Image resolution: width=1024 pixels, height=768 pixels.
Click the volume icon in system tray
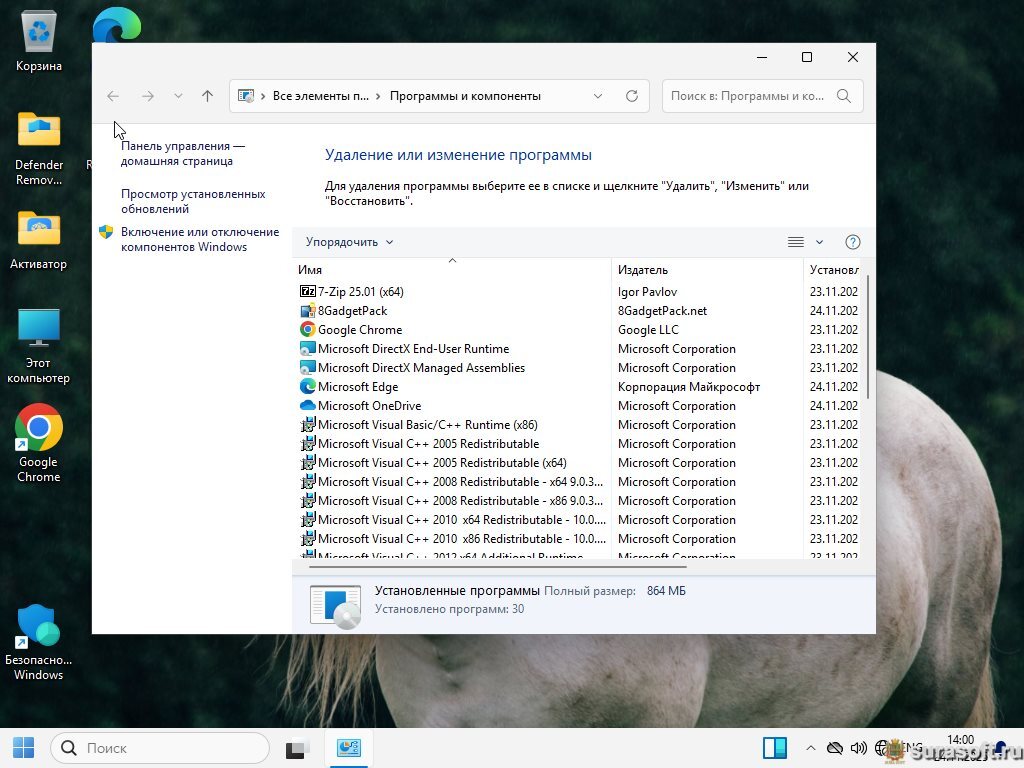[858, 748]
